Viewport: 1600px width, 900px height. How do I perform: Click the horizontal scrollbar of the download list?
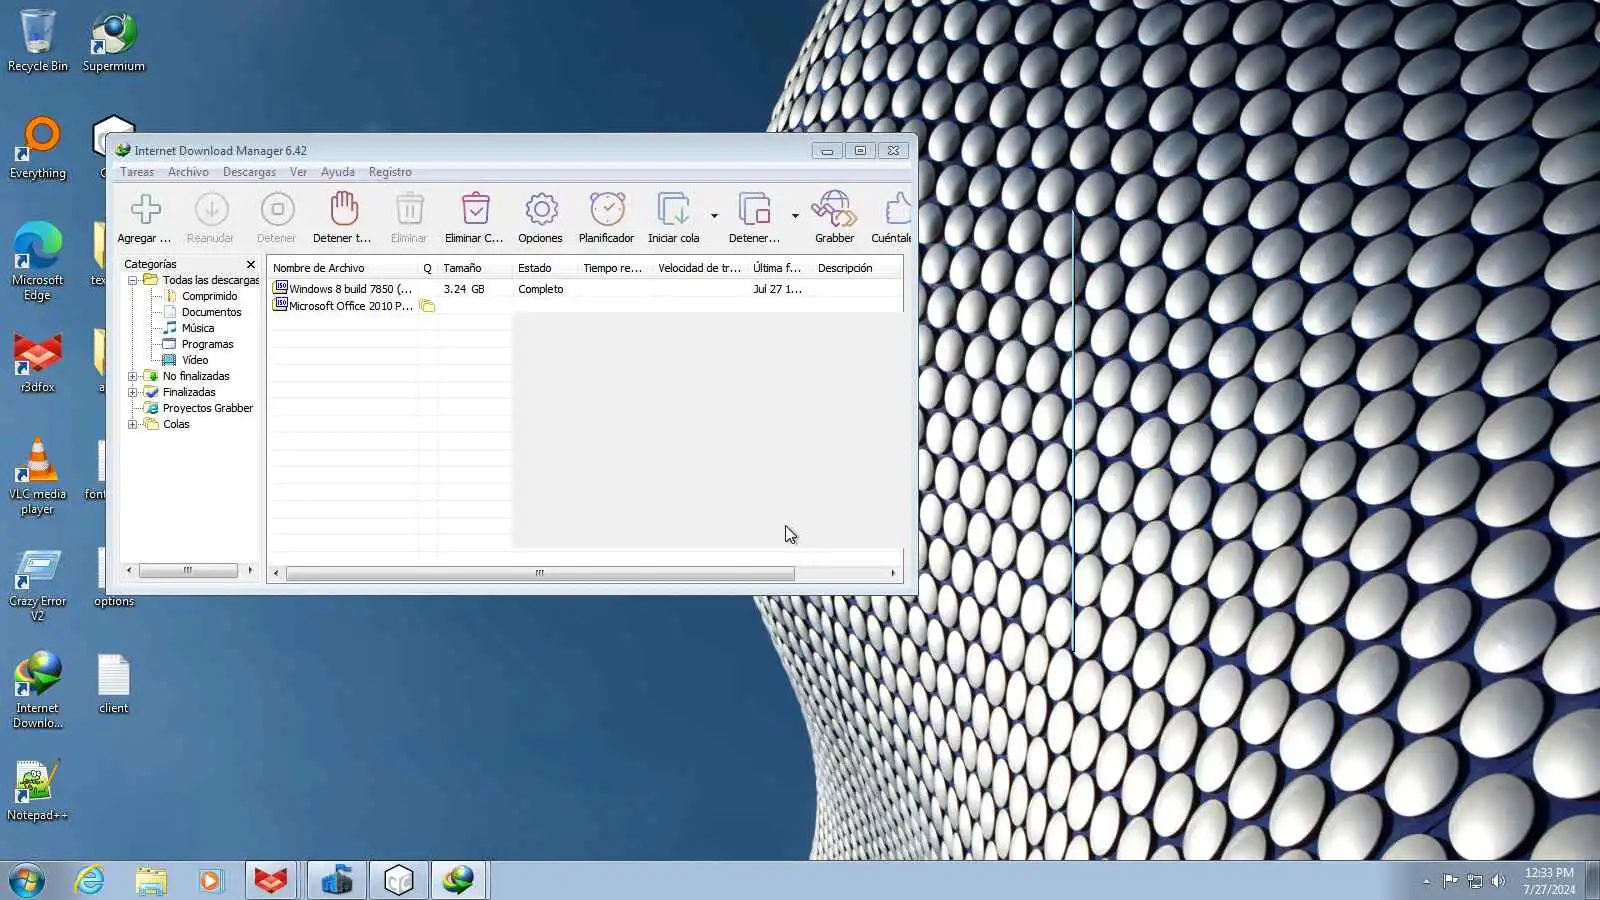point(540,574)
